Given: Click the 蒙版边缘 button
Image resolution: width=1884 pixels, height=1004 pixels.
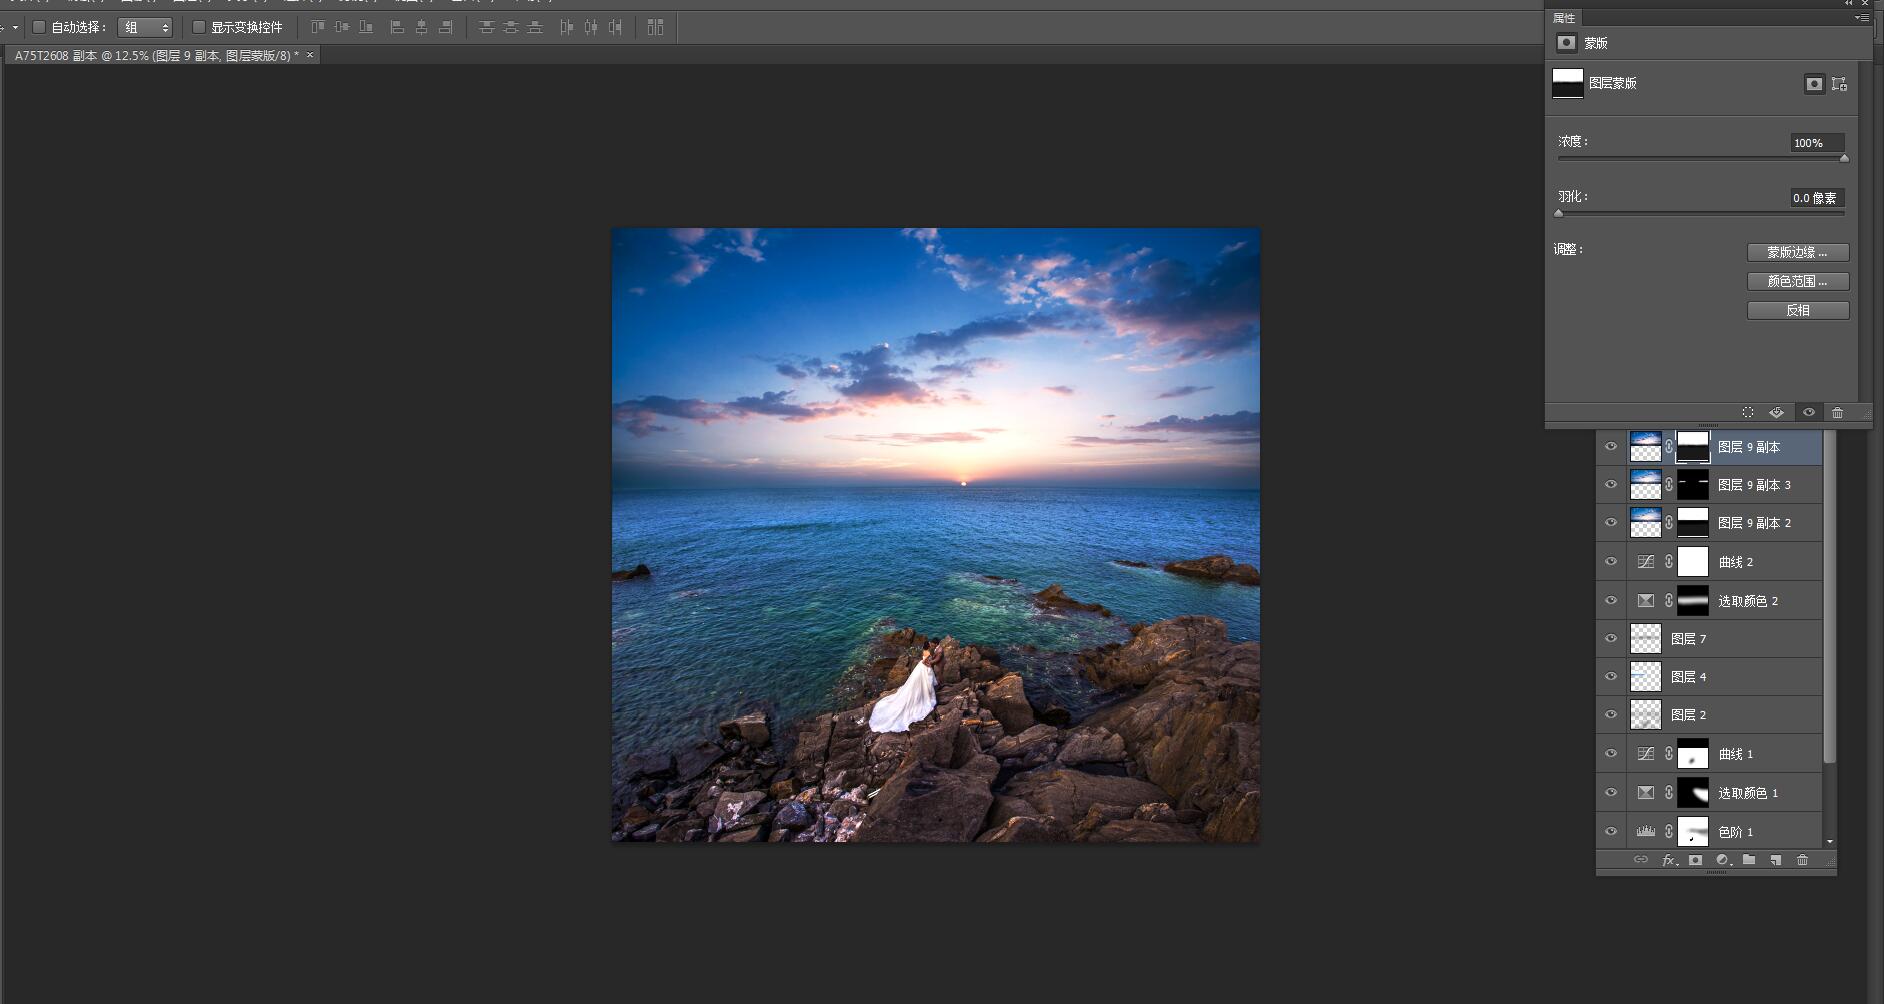Looking at the screenshot, I should pos(1797,252).
